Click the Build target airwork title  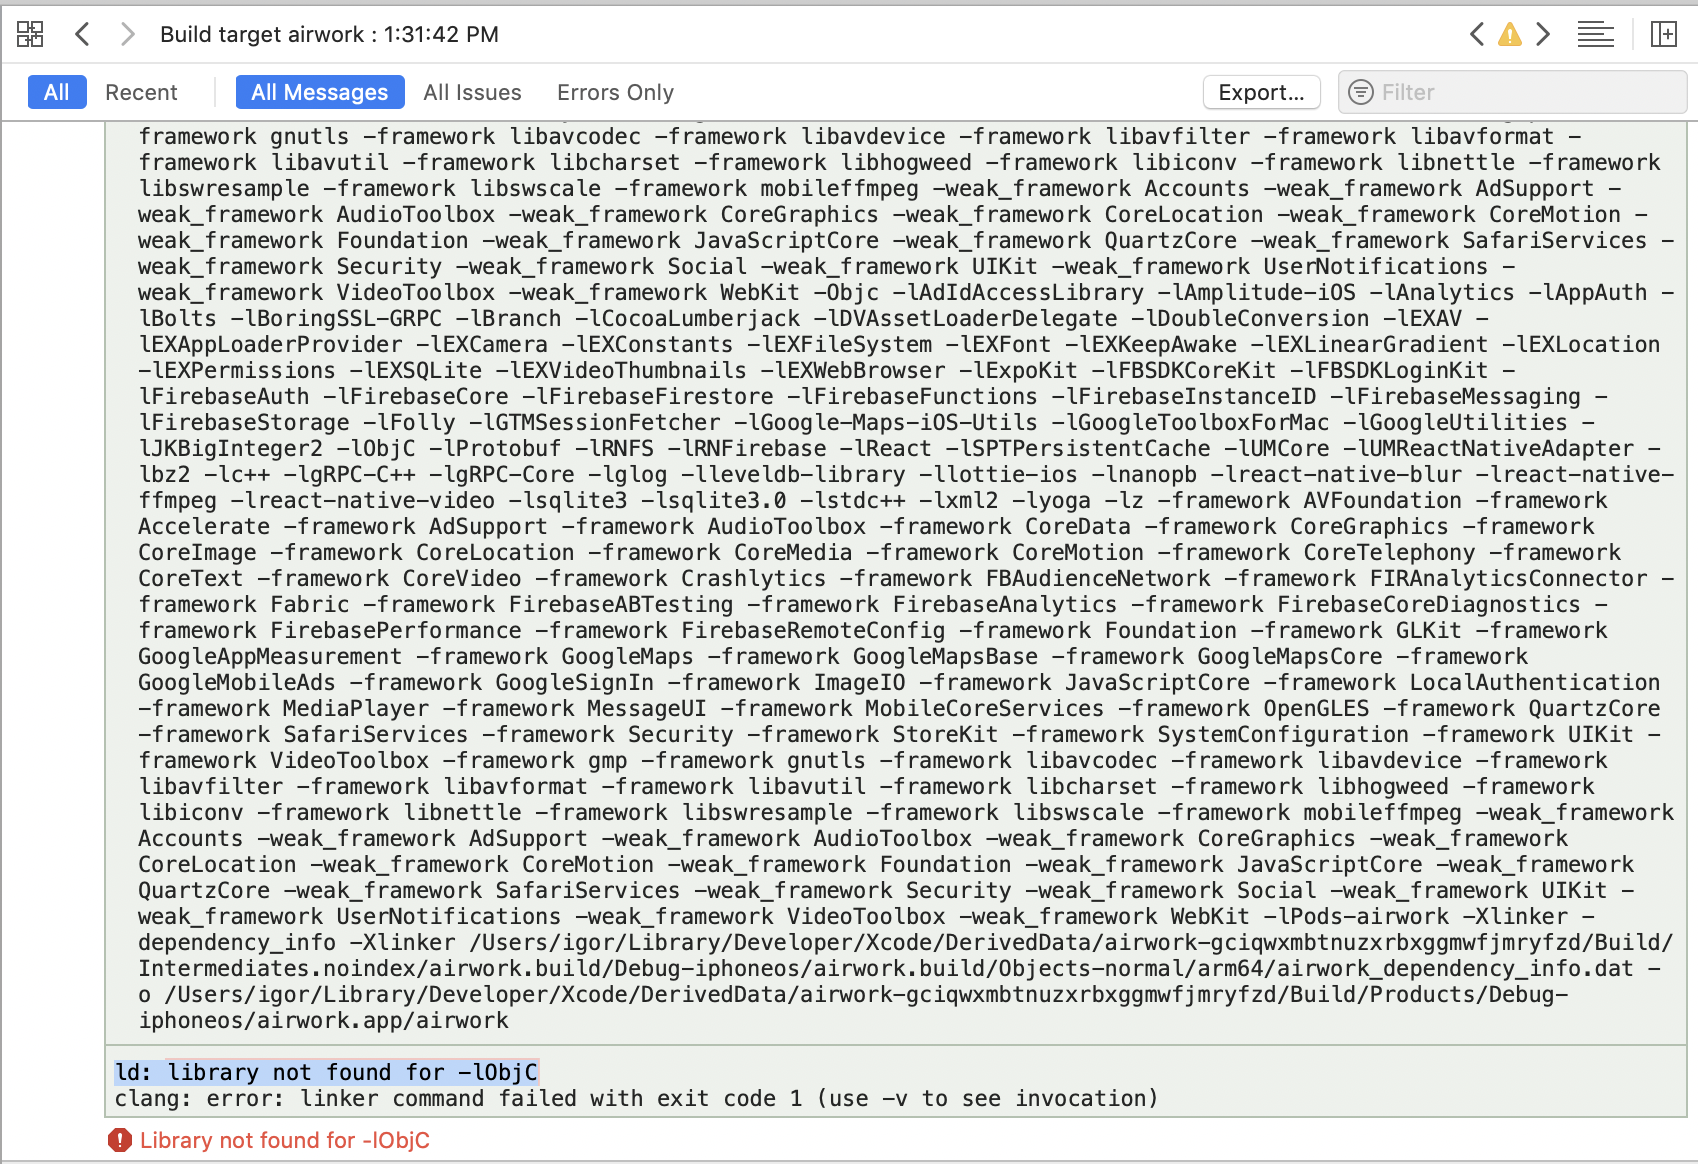(329, 33)
